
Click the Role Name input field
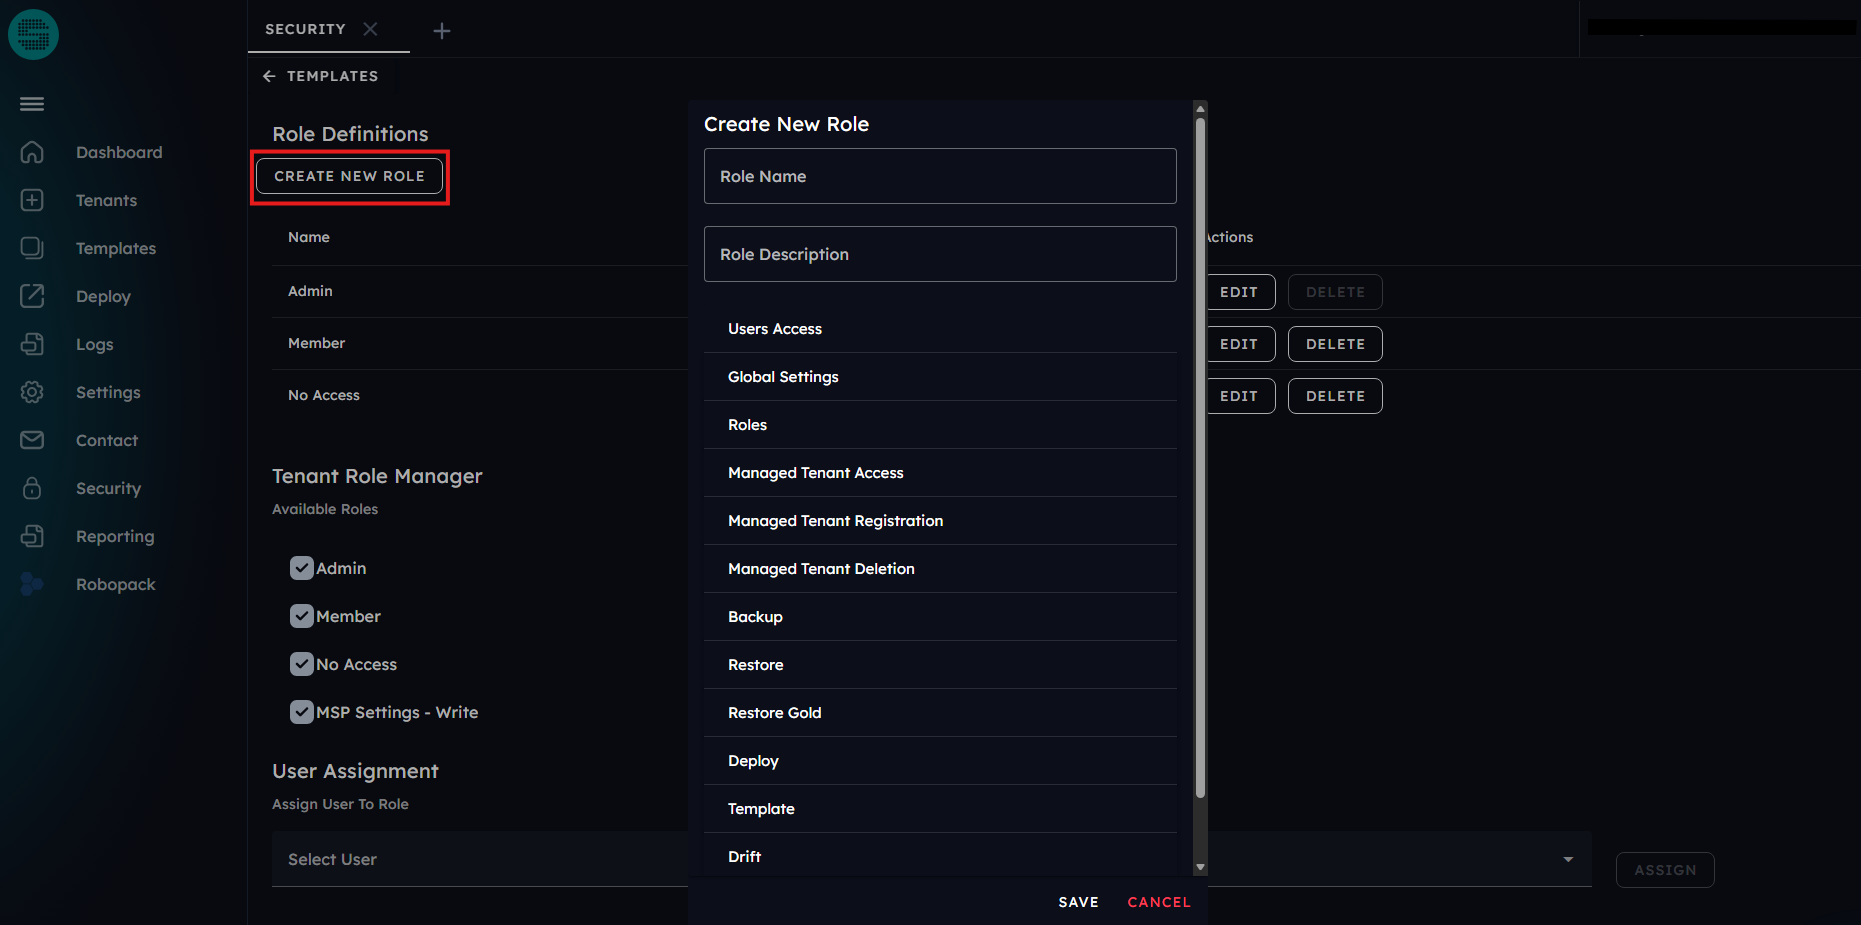[x=939, y=176]
